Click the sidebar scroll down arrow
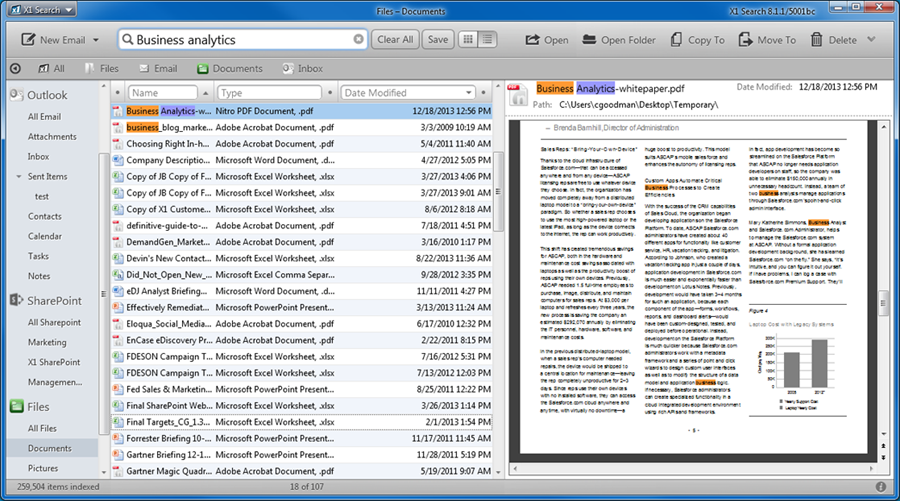Screen dimensions: 900x501 (104, 473)
